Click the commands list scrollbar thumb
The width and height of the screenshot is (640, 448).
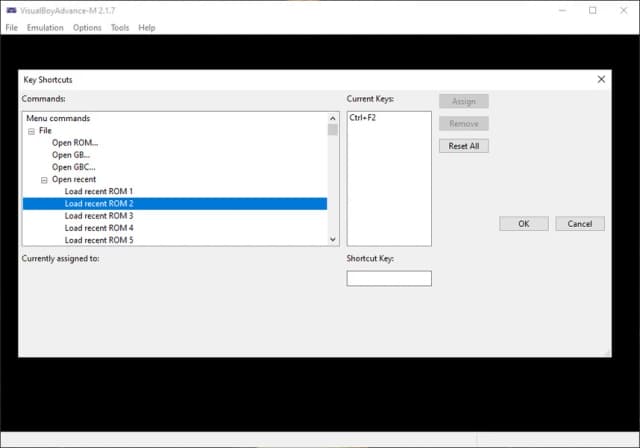pyautogui.click(x=333, y=130)
